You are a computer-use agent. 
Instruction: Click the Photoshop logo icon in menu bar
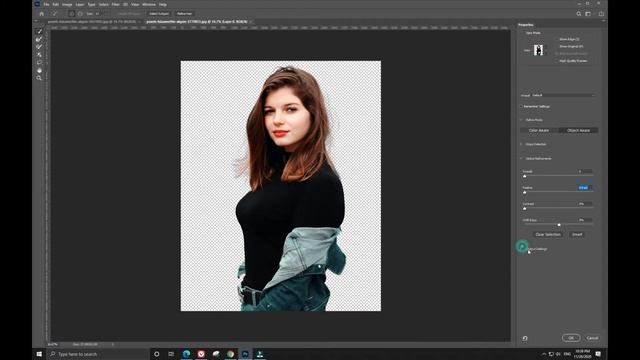[37, 4]
